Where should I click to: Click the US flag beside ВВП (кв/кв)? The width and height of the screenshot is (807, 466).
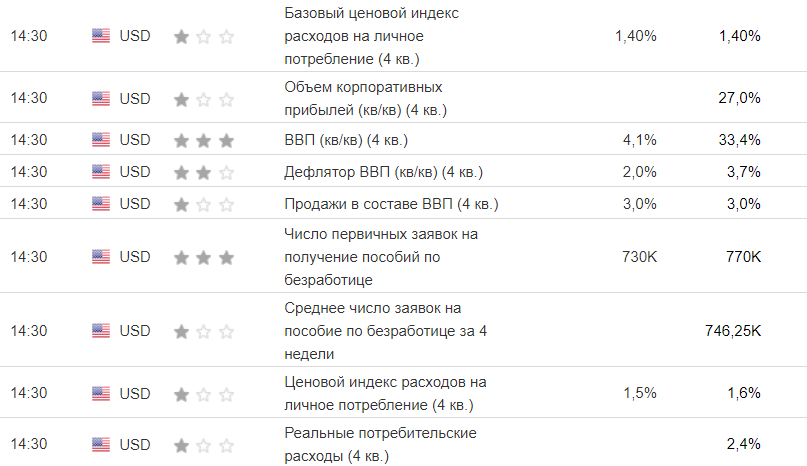tap(101, 140)
